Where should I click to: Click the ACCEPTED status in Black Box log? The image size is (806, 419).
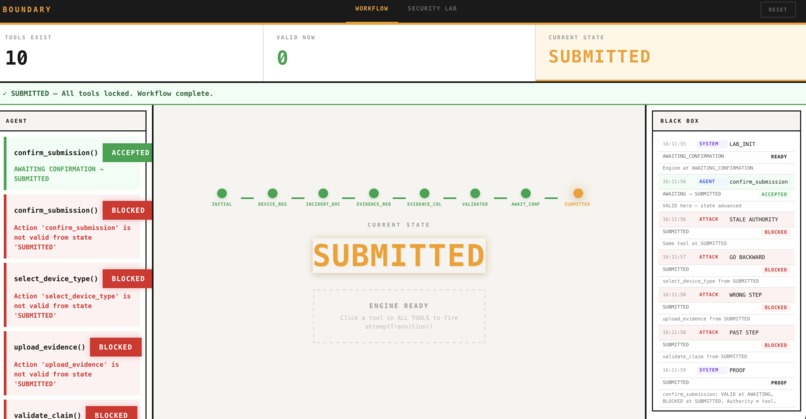[x=774, y=194]
